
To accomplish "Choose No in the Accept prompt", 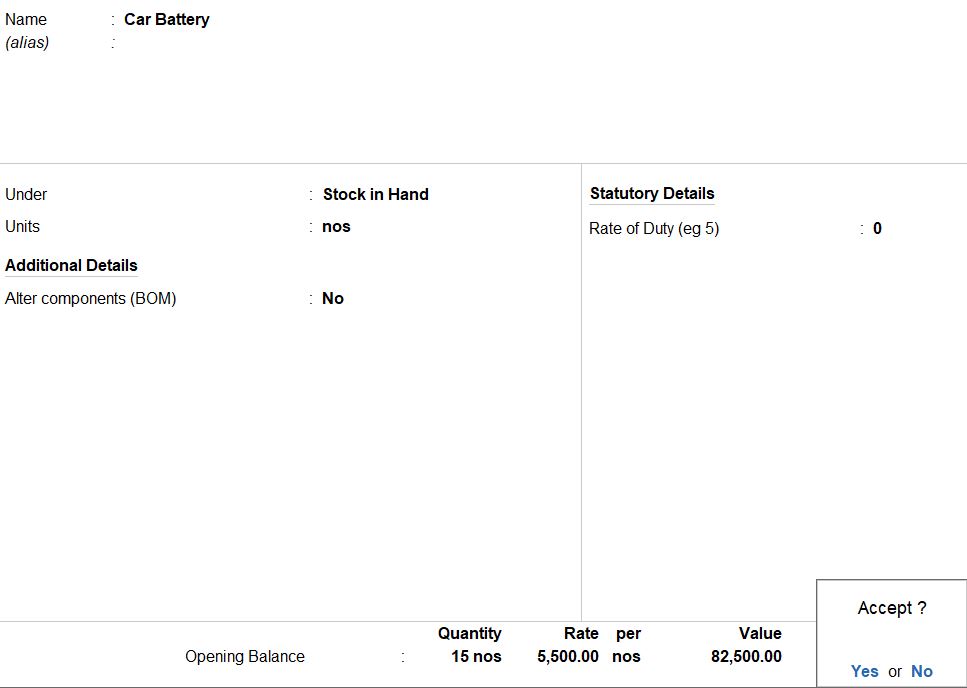I will [921, 672].
